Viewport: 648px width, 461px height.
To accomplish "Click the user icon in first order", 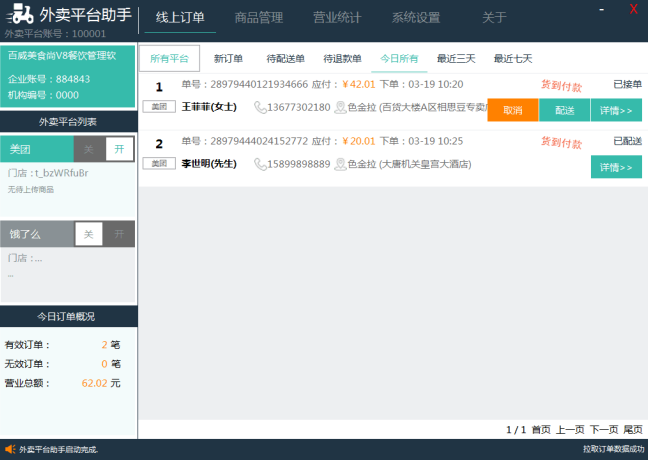I will coord(340,107).
